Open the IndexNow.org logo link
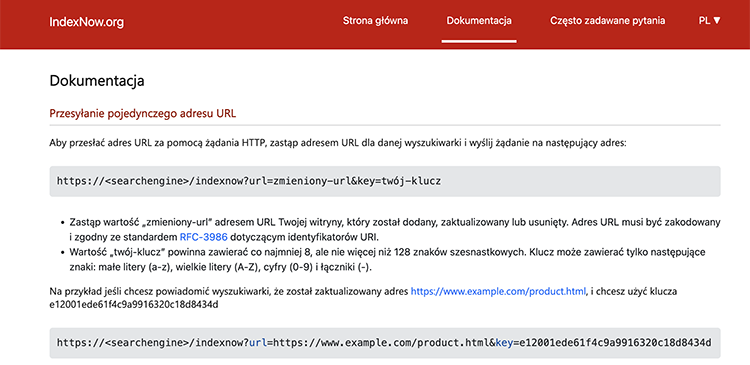 (87, 22)
